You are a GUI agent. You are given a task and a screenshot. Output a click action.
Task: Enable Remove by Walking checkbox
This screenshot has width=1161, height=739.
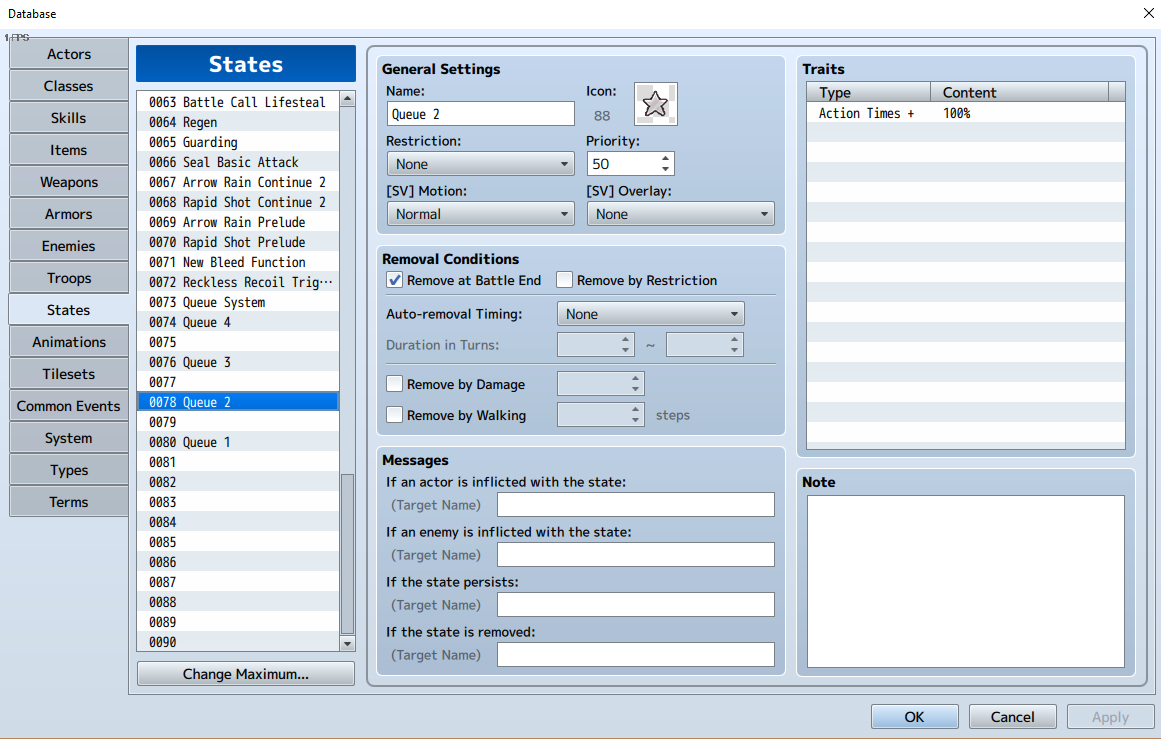(x=395, y=415)
